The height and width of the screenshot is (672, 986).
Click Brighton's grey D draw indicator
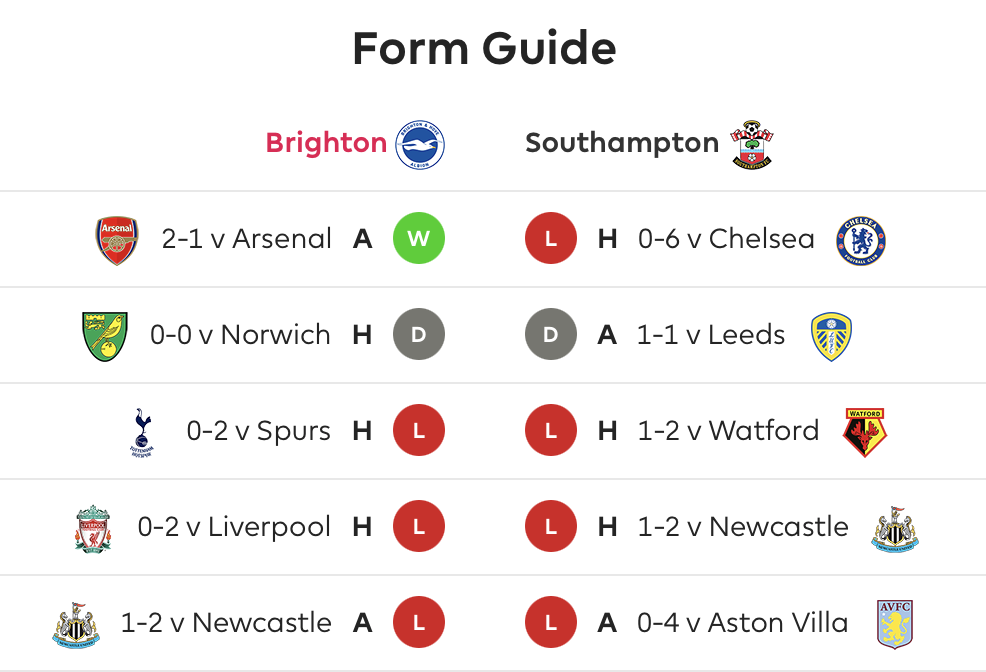click(x=419, y=334)
